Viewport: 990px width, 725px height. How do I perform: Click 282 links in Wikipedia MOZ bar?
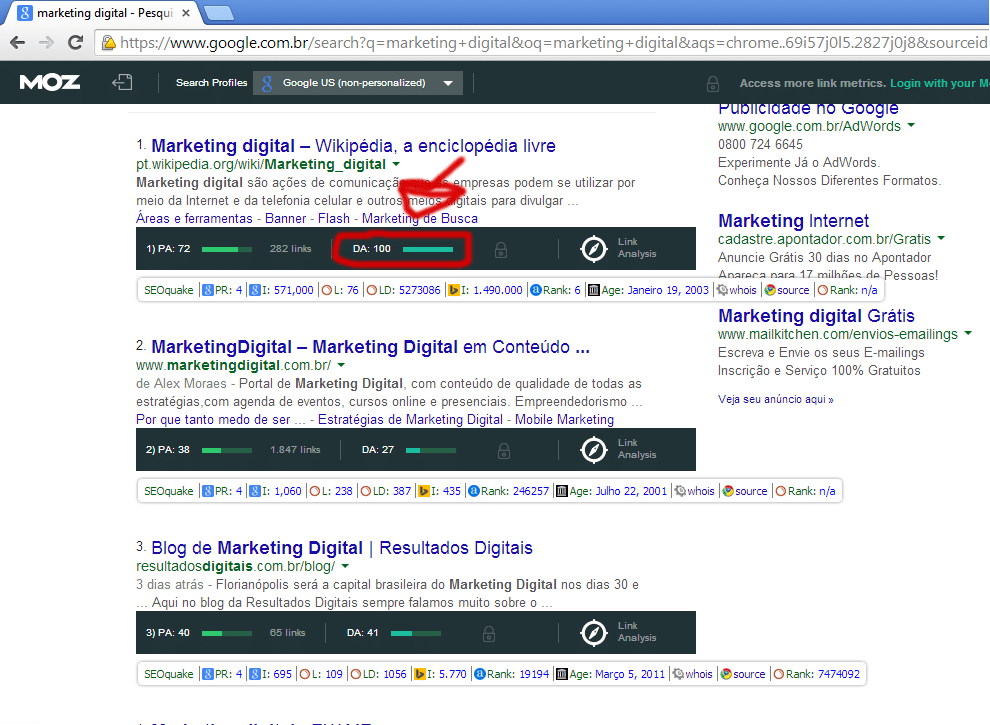click(x=290, y=249)
